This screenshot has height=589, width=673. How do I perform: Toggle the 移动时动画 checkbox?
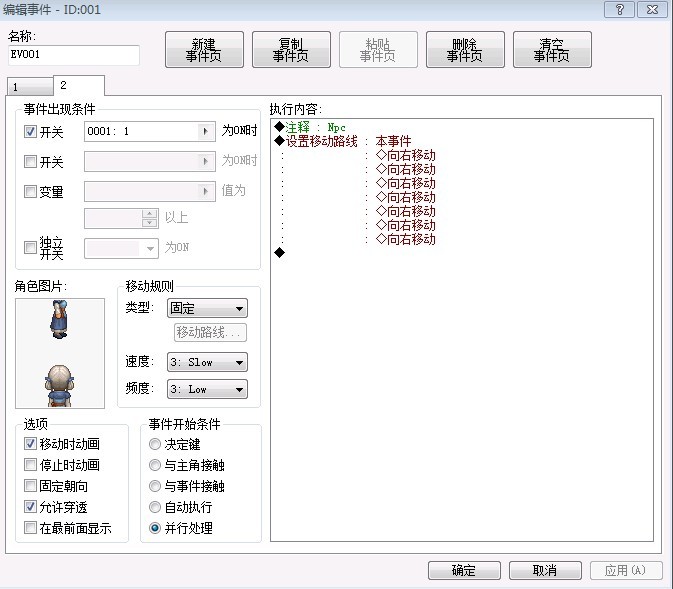click(x=30, y=443)
